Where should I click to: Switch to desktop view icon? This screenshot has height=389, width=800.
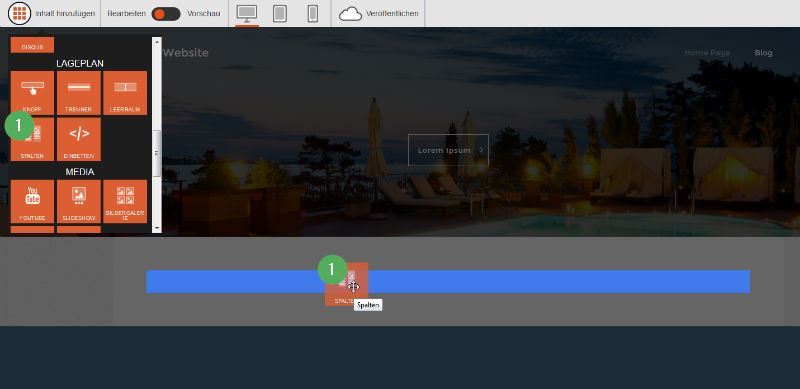click(246, 14)
